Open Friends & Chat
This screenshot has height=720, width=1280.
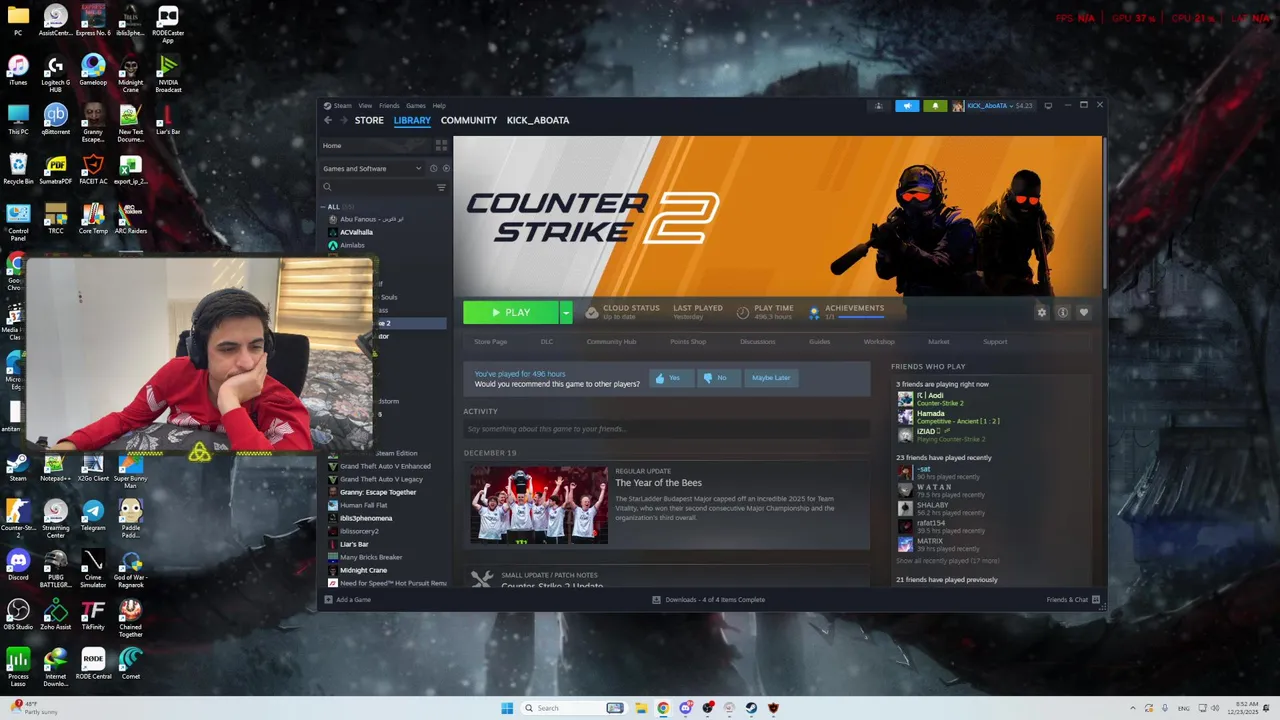[1073, 600]
